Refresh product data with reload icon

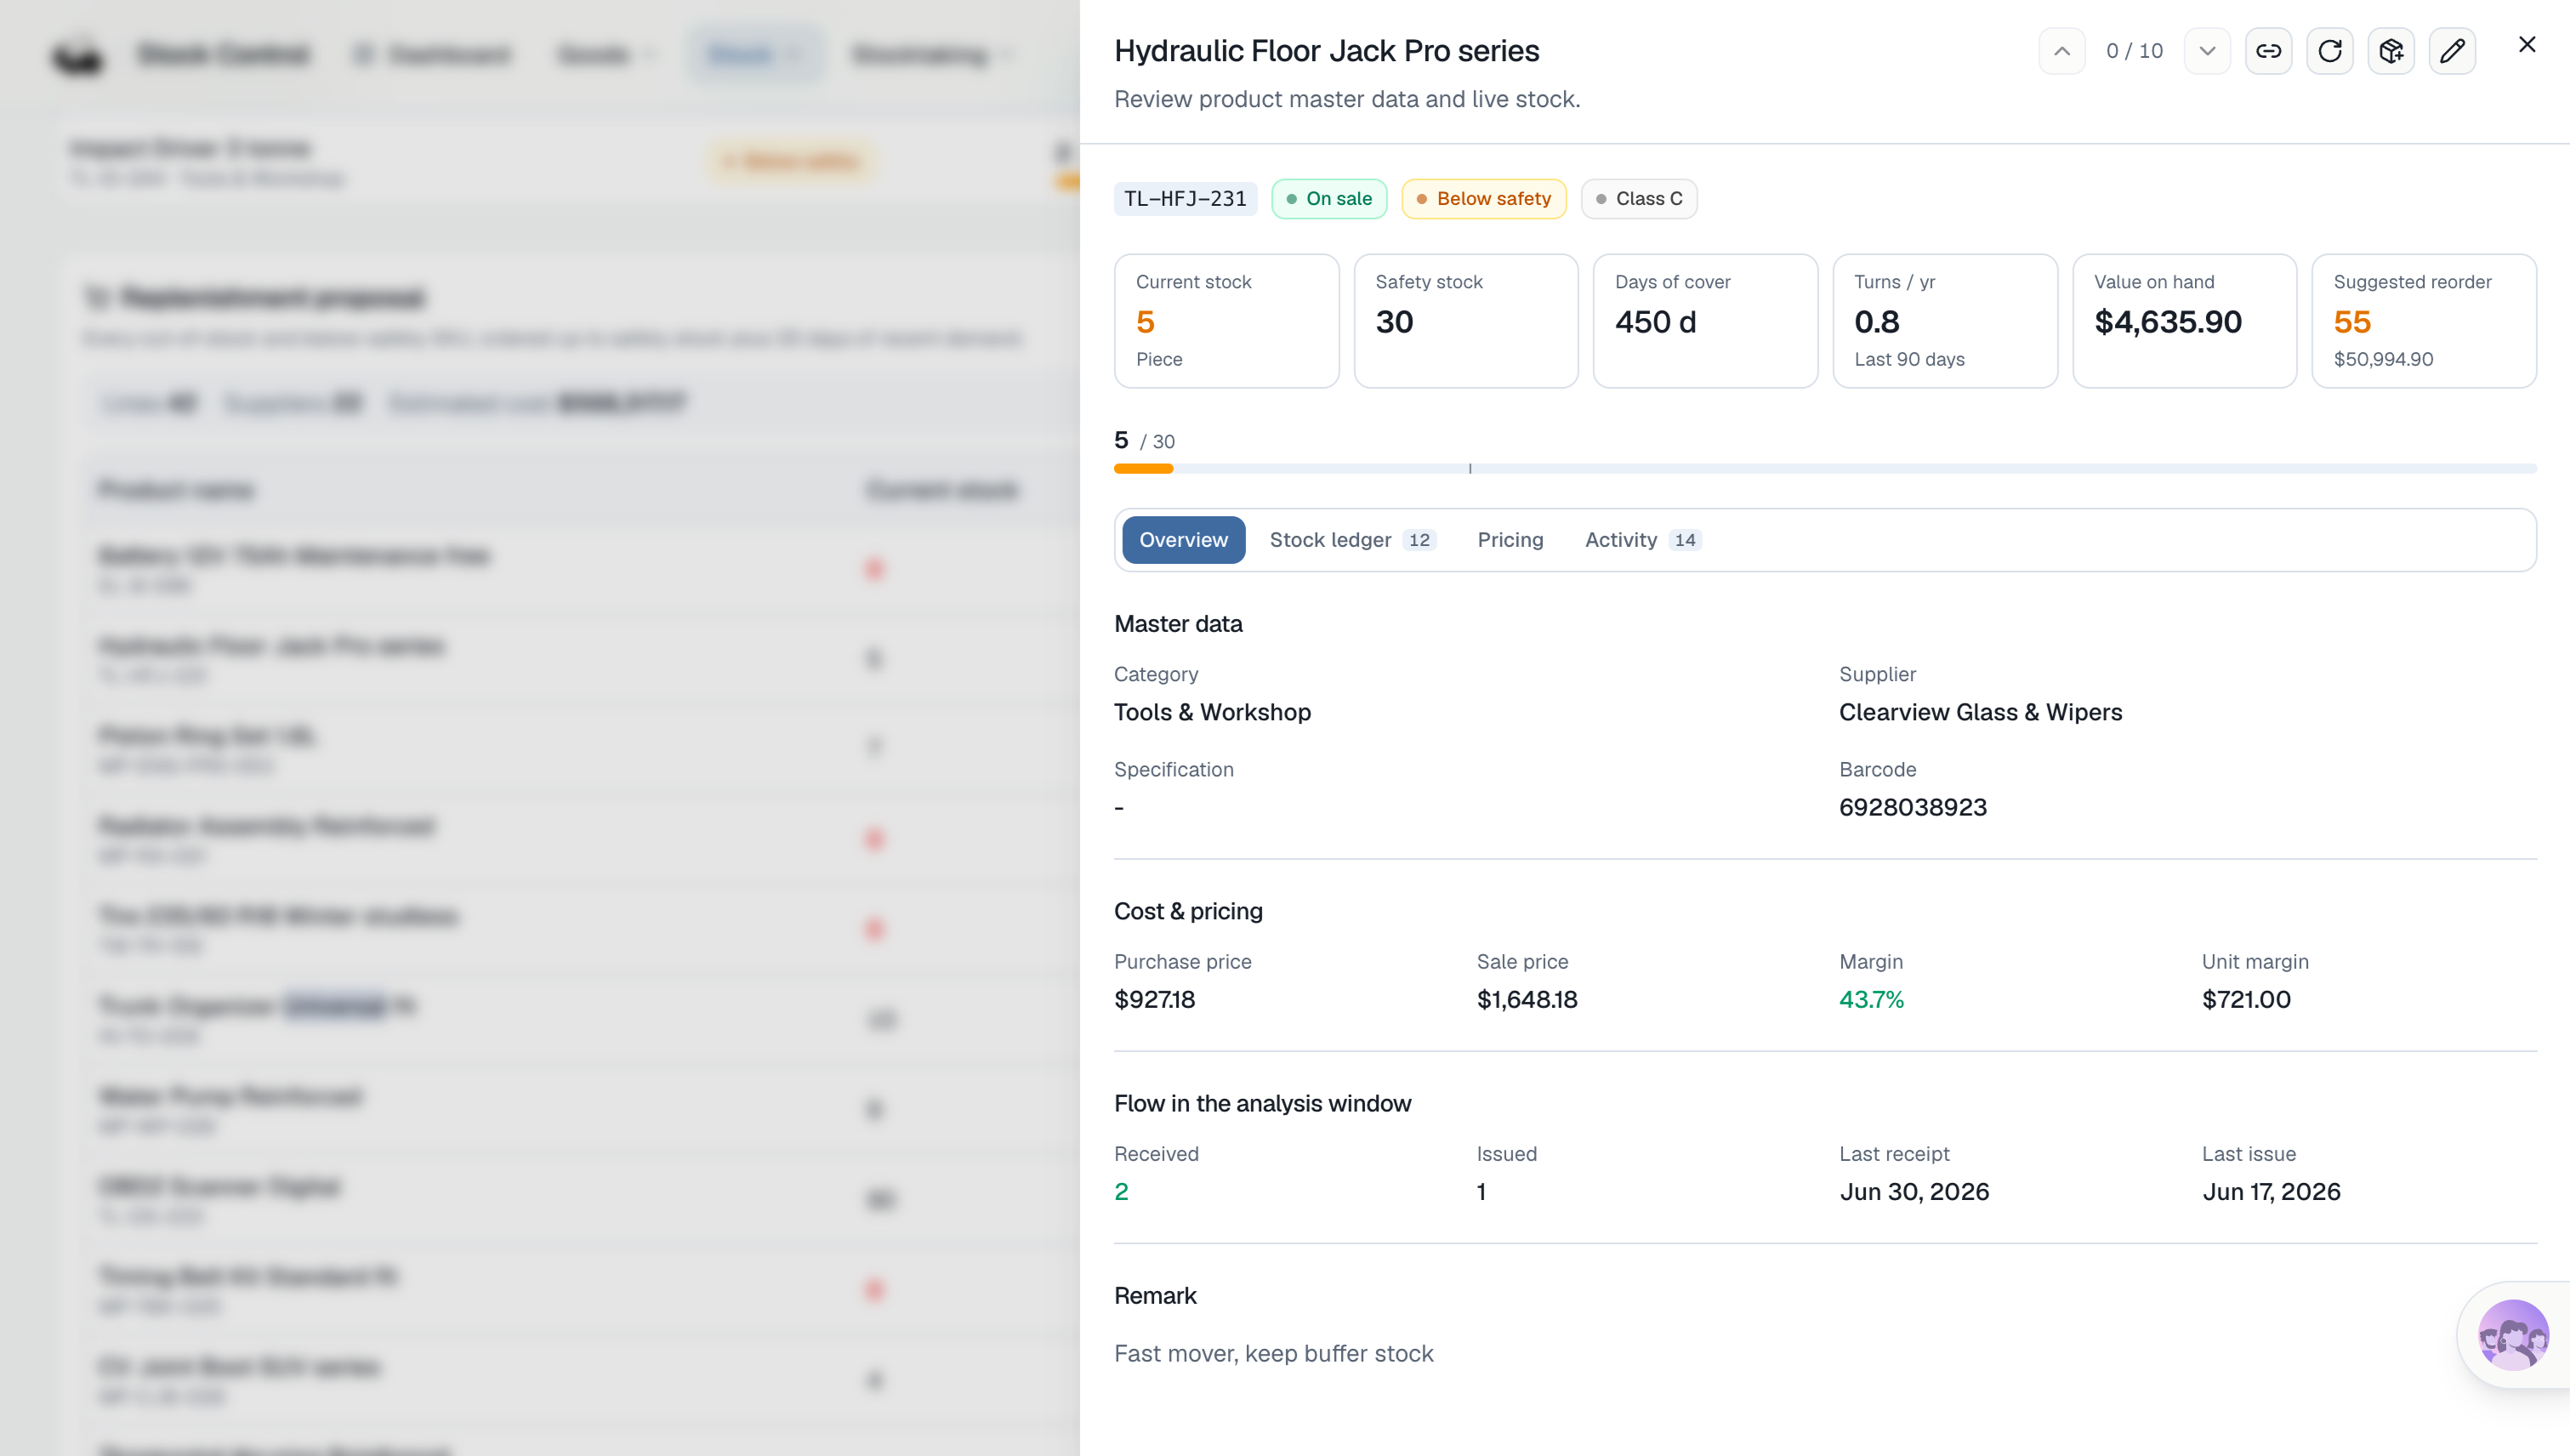[2329, 51]
